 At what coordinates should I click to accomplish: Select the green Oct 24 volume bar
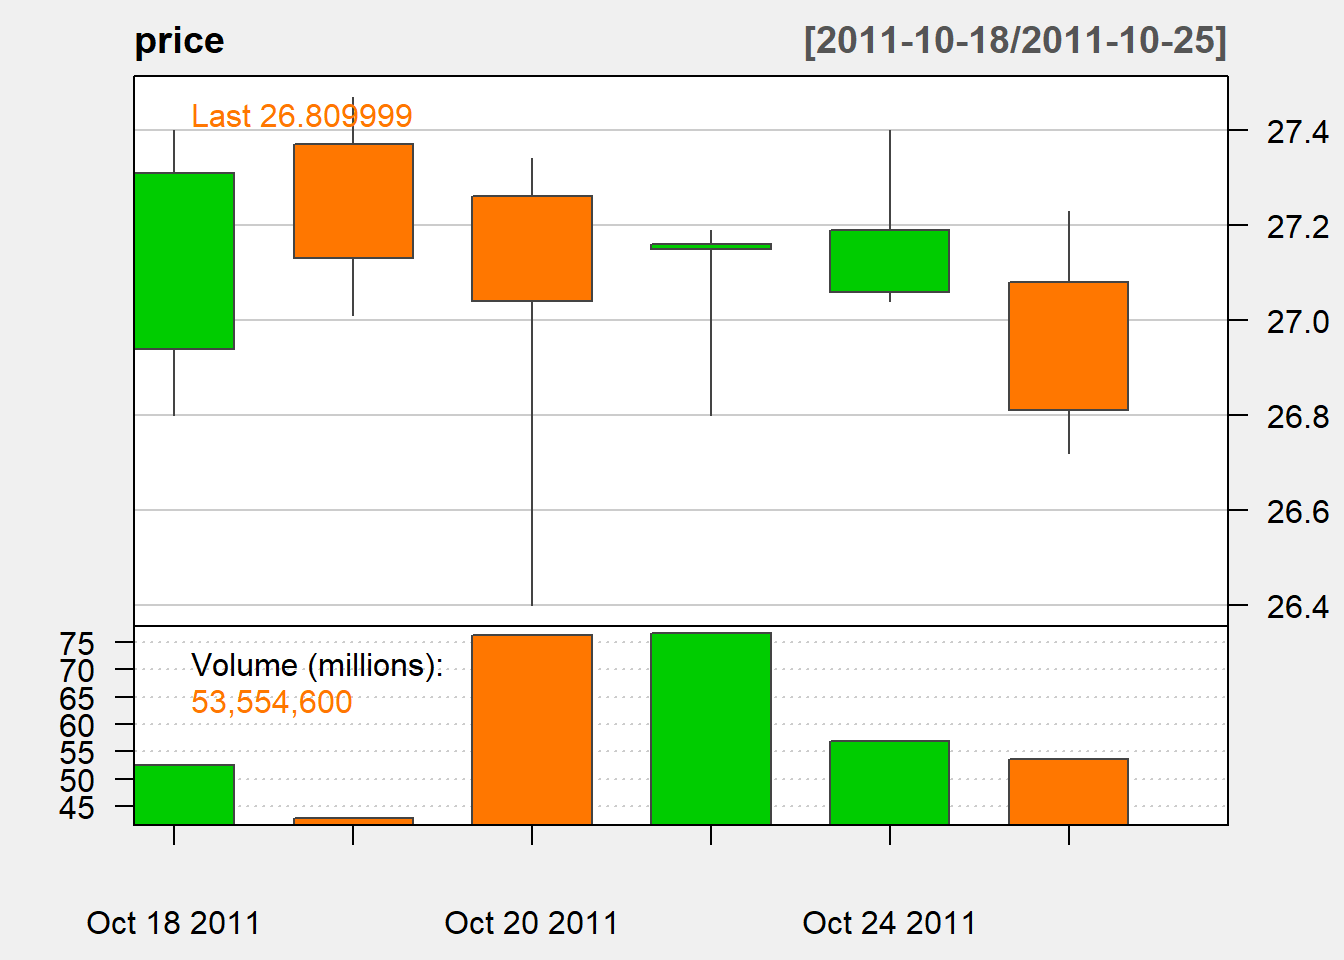coord(890,783)
